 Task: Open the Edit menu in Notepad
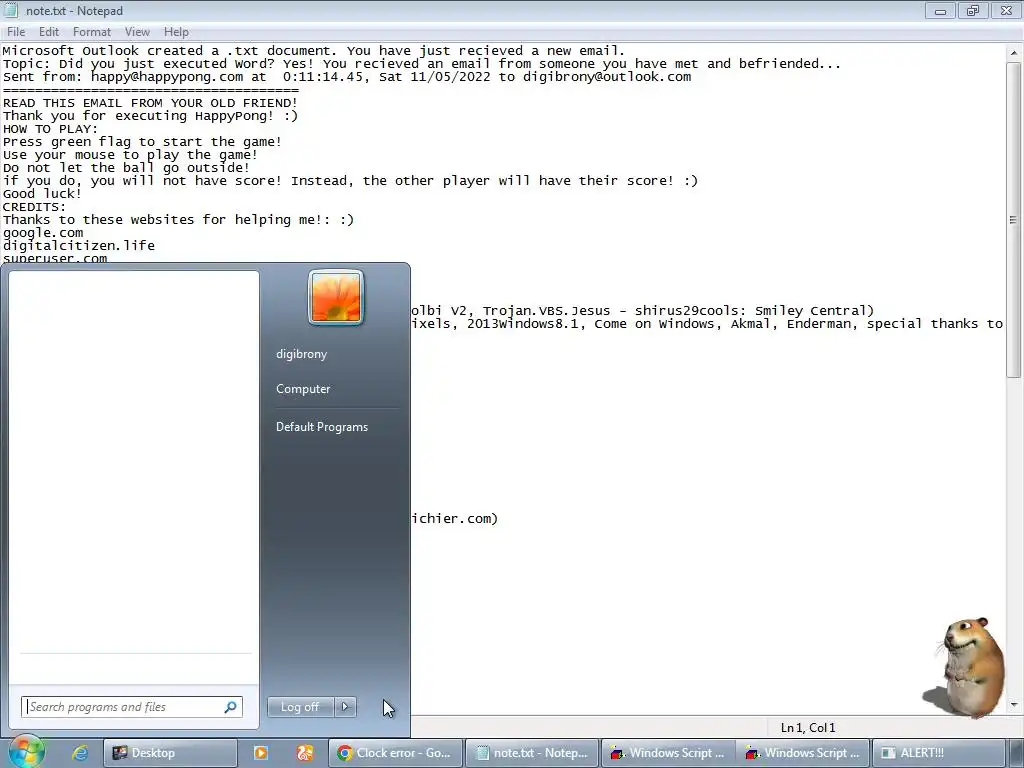(48, 31)
